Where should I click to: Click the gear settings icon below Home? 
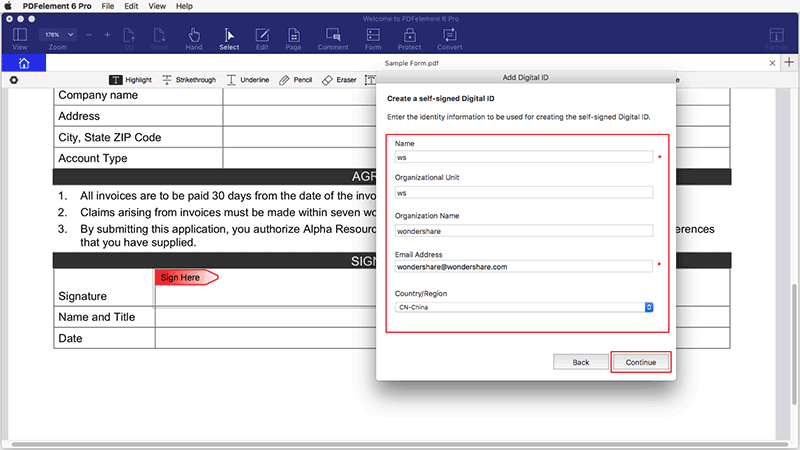[14, 80]
